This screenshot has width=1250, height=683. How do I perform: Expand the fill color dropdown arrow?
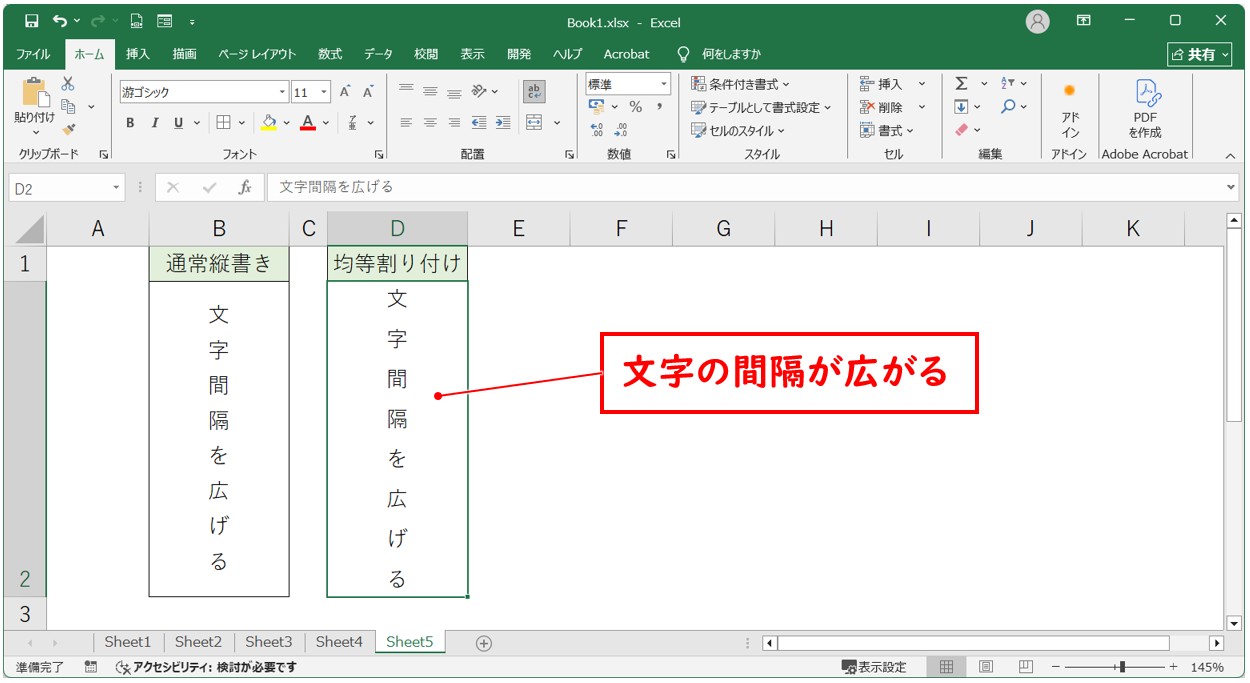pyautogui.click(x=286, y=123)
